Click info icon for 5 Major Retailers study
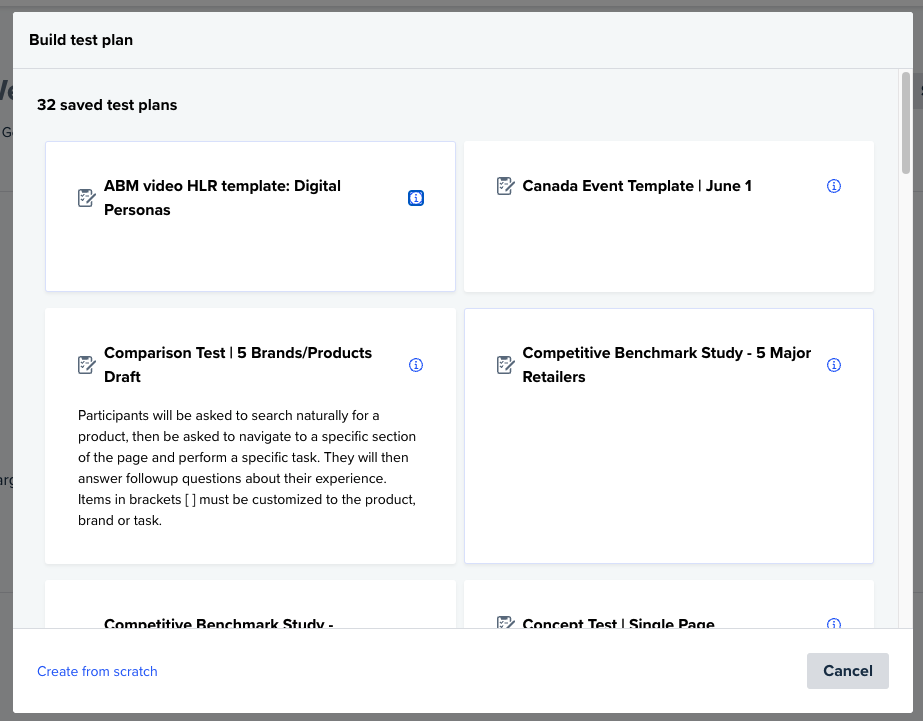This screenshot has width=923, height=721. (834, 365)
